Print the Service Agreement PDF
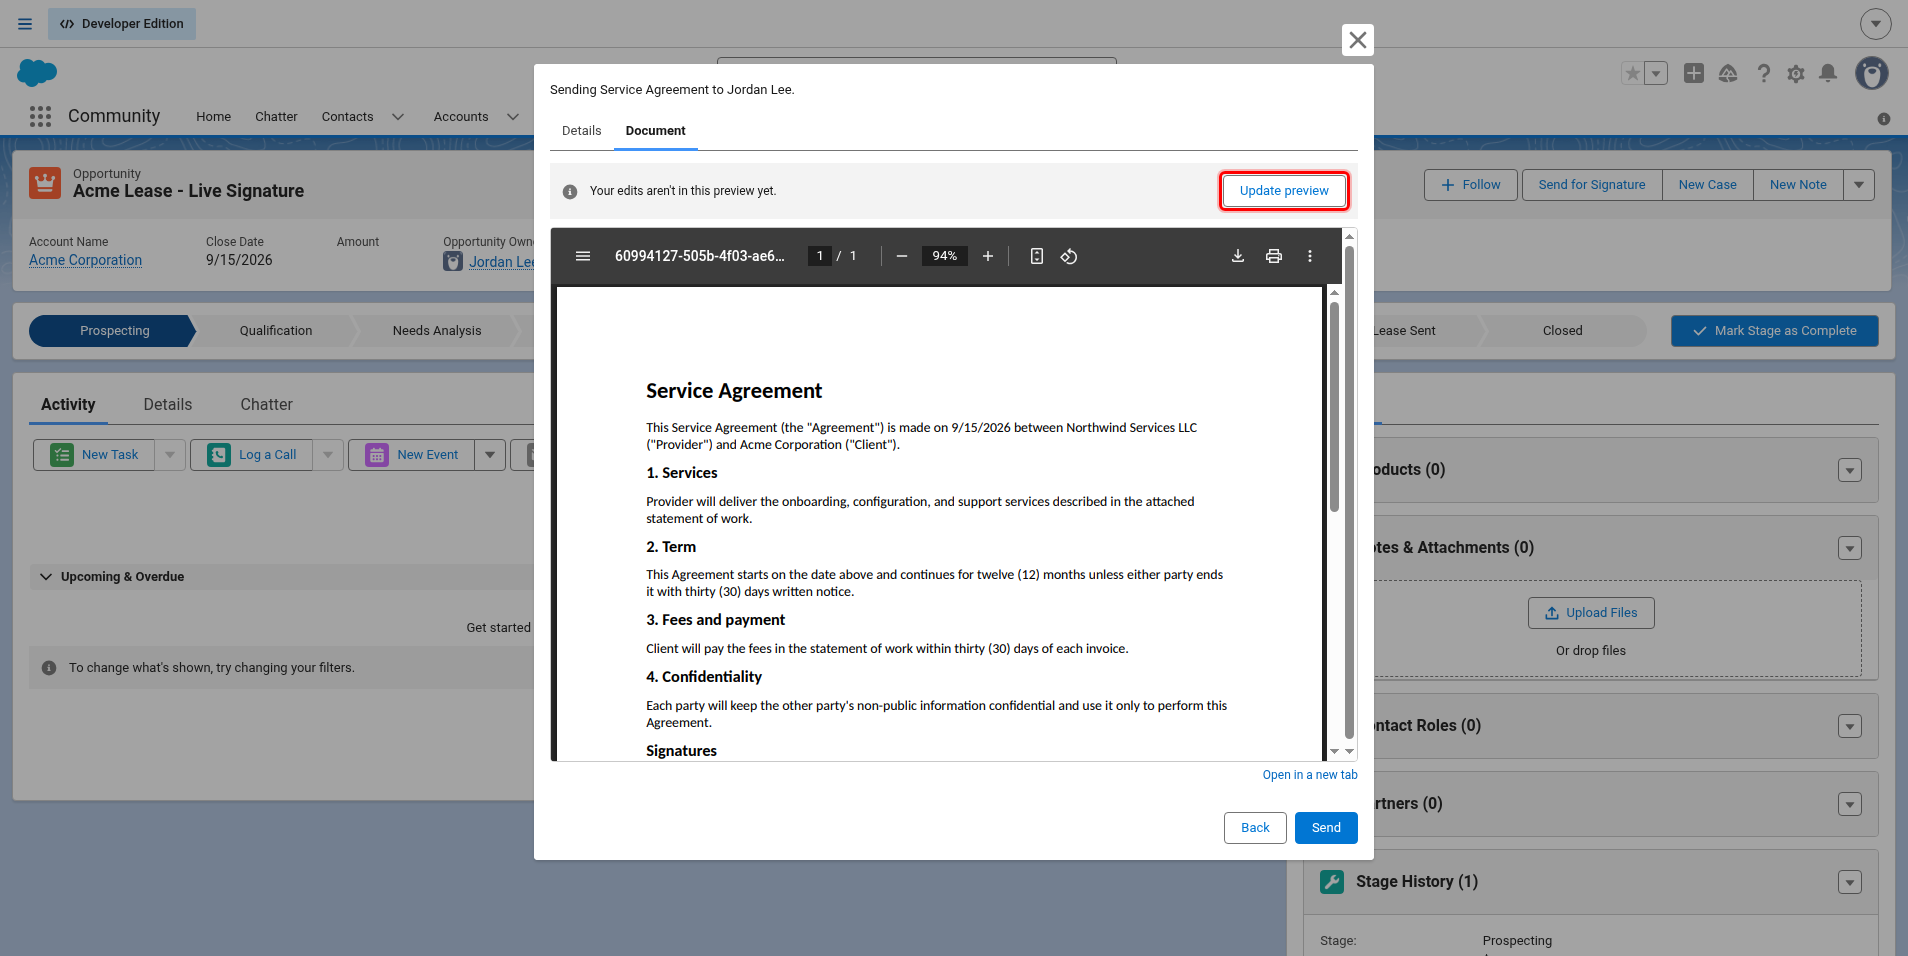1908x956 pixels. click(x=1274, y=256)
